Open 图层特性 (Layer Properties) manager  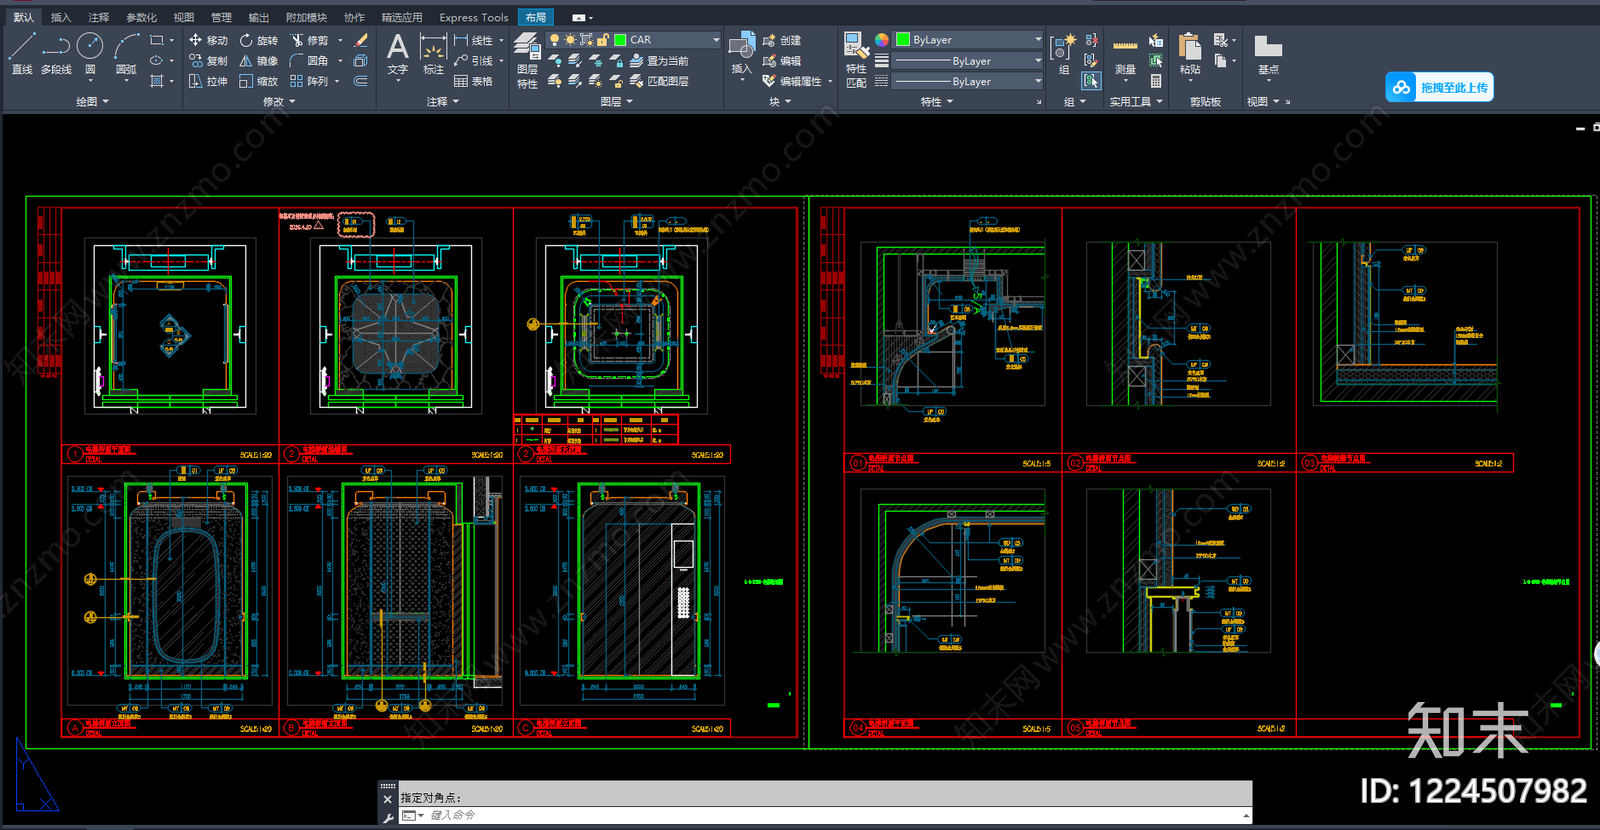tap(527, 60)
